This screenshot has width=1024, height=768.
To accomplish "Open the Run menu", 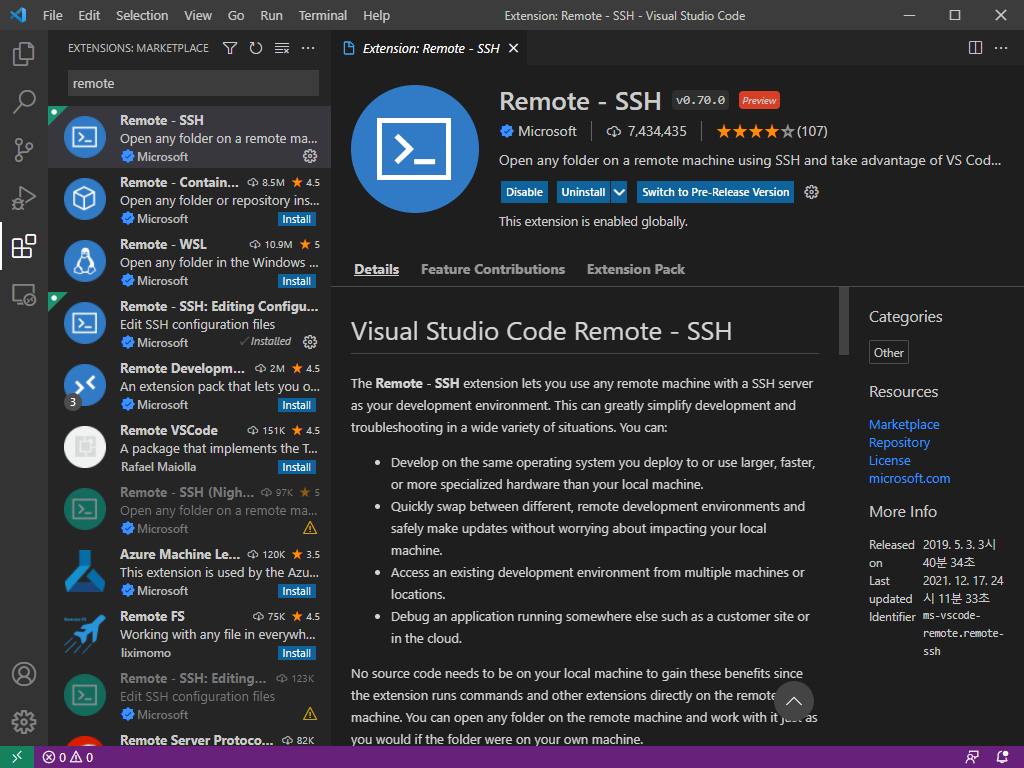I will tap(272, 15).
